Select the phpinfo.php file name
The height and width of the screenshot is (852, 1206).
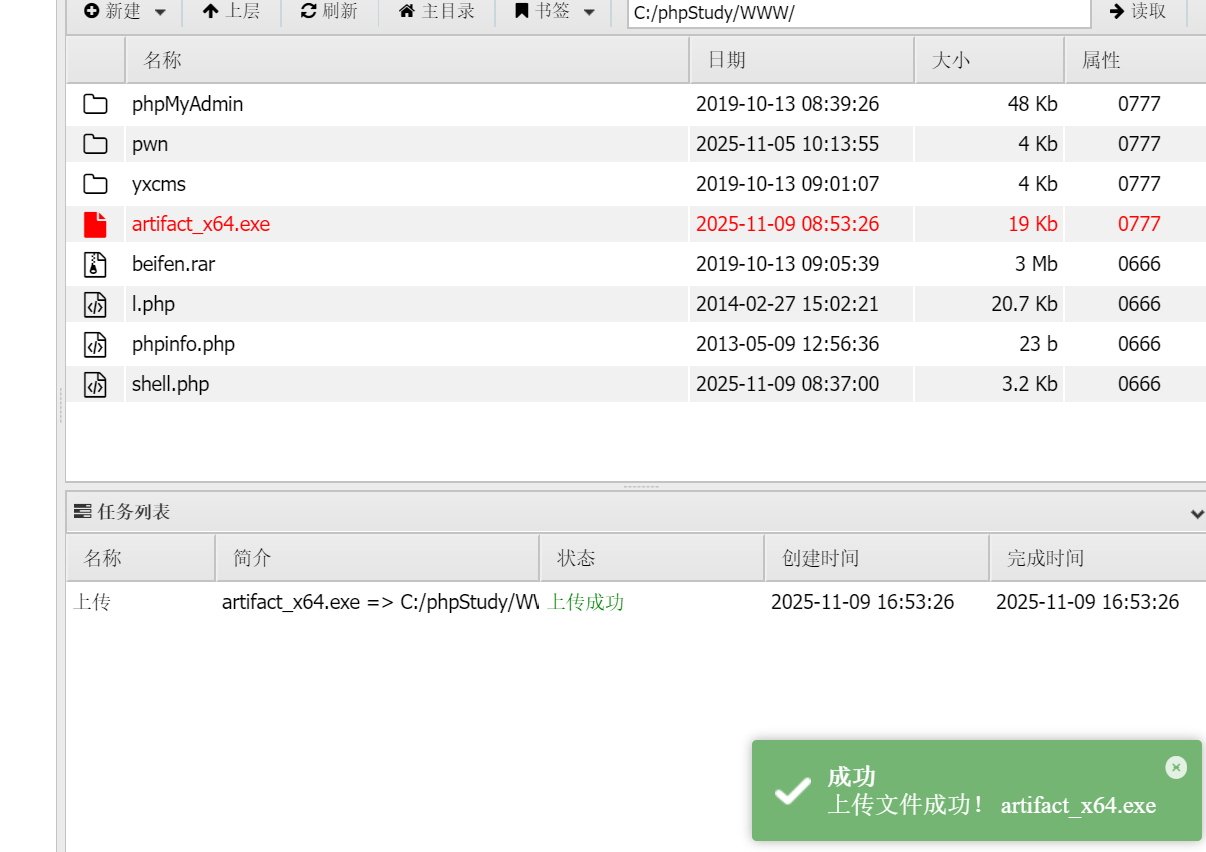[x=183, y=344]
